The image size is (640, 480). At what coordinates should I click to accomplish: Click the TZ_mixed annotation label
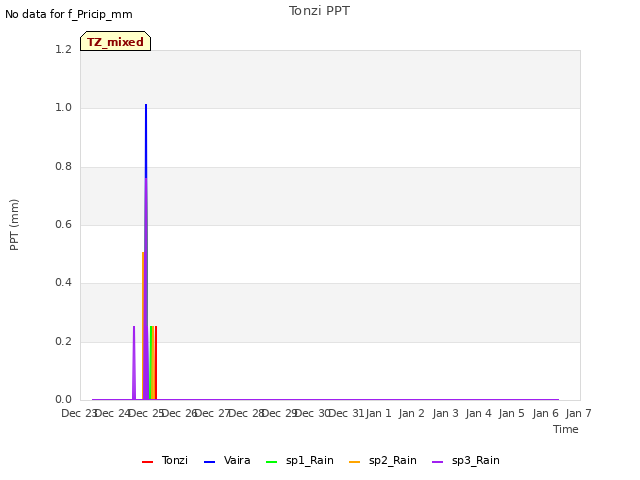116,42
